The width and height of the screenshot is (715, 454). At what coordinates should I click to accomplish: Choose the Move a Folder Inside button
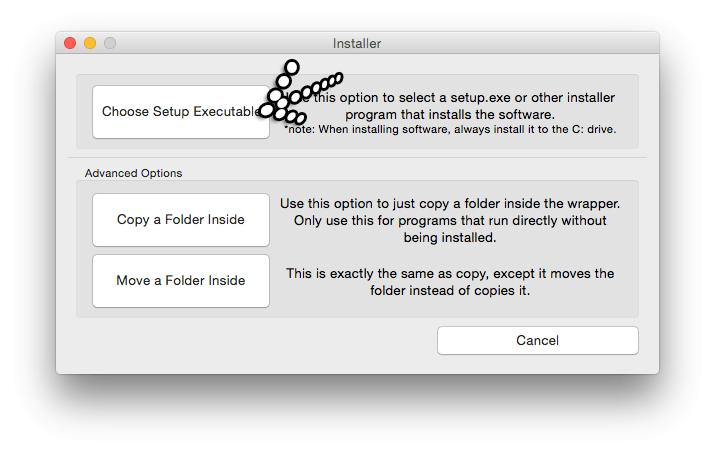[181, 281]
